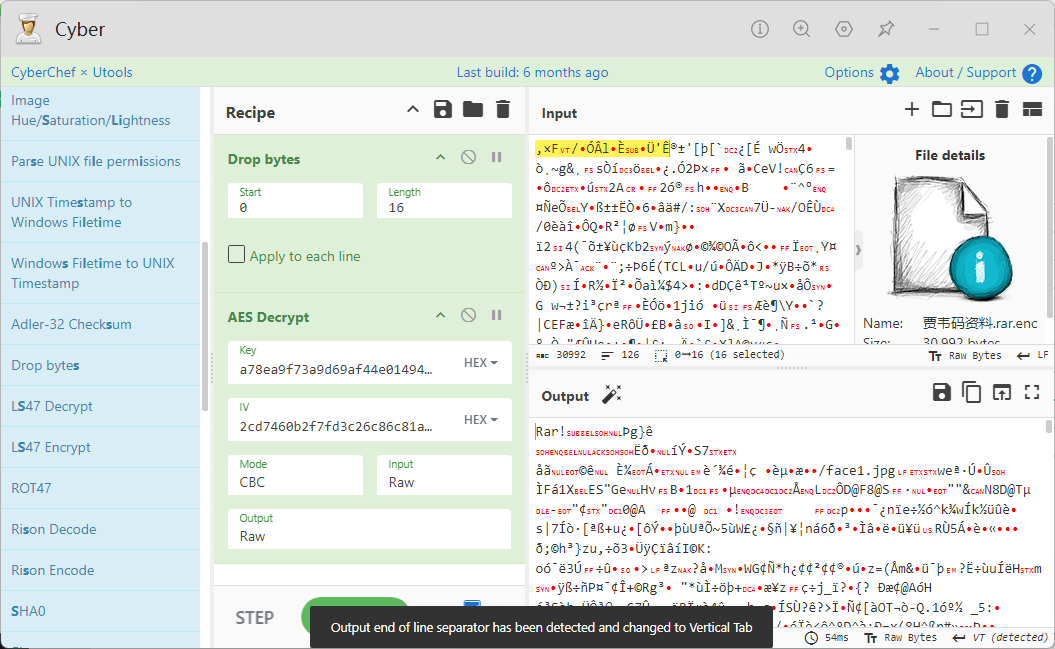The width and height of the screenshot is (1055, 649).
Task: Collapse the File details panel with side arrow
Action: pos(858,250)
